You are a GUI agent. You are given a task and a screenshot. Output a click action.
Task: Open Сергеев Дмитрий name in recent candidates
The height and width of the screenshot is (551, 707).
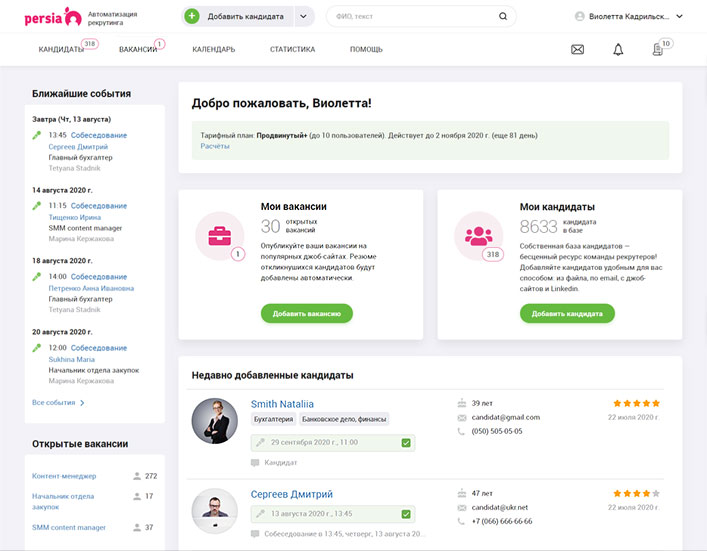point(292,494)
